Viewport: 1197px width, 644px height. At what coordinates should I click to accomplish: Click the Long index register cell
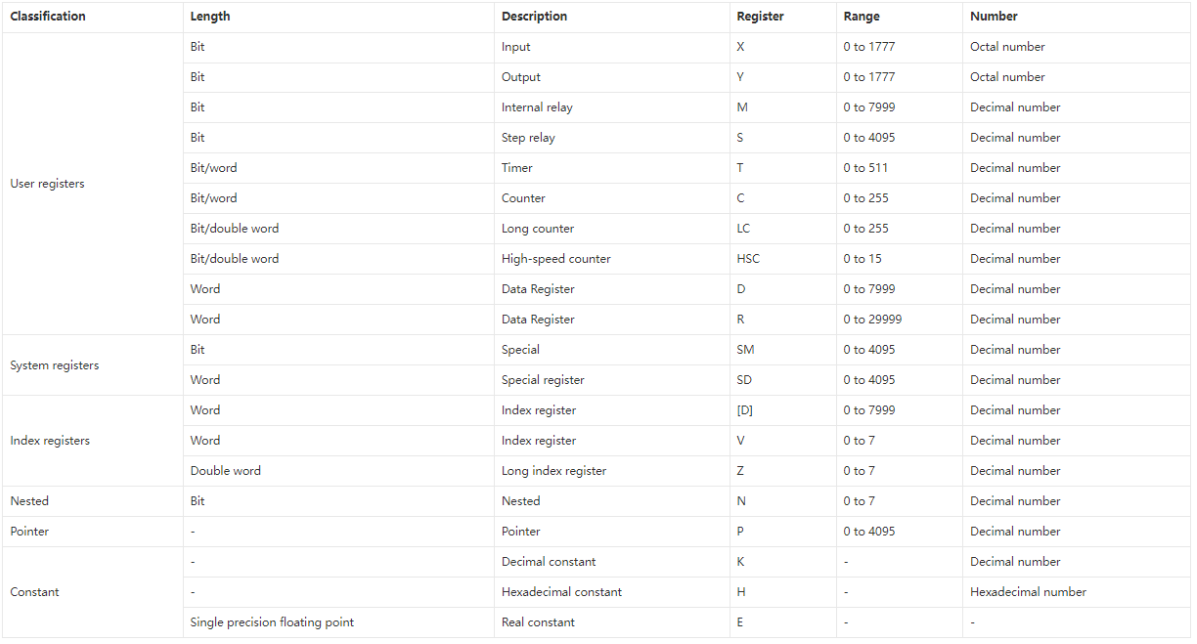coord(554,471)
